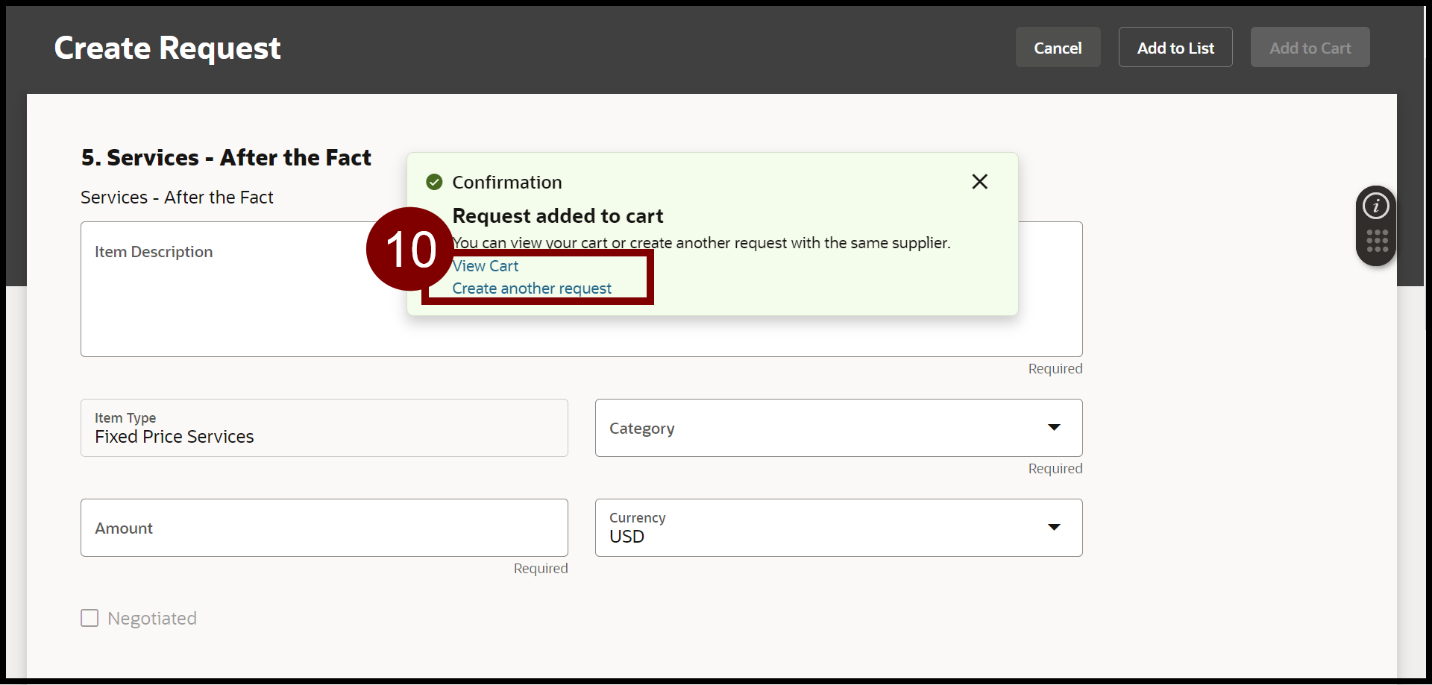Click the Negotiated checkbox label text
Screen dimensions: 1432x685
pos(152,619)
